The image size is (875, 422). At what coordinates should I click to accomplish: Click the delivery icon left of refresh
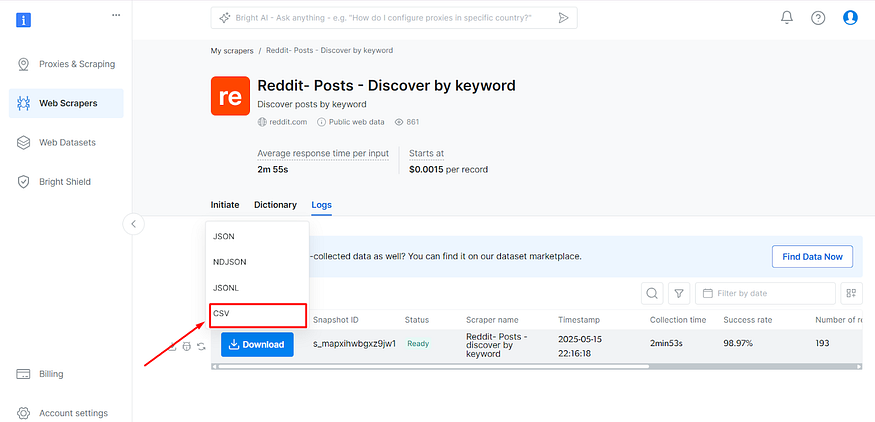pyautogui.click(x=186, y=347)
